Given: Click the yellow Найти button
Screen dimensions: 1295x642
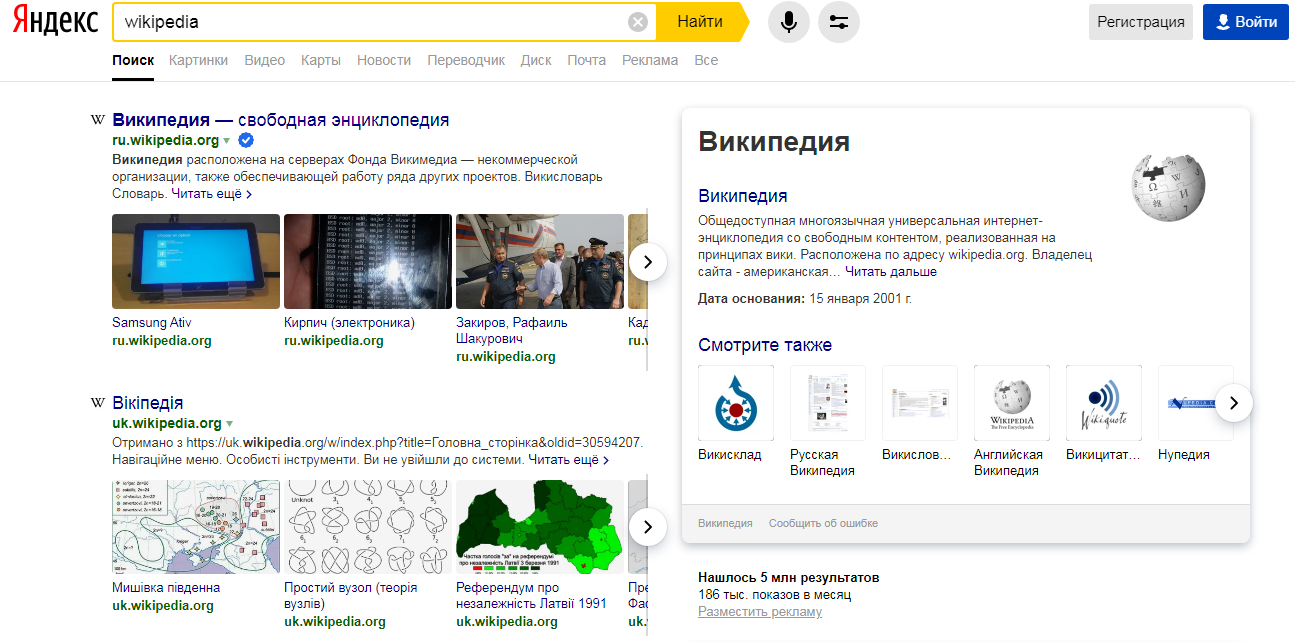Looking at the screenshot, I should [700, 22].
